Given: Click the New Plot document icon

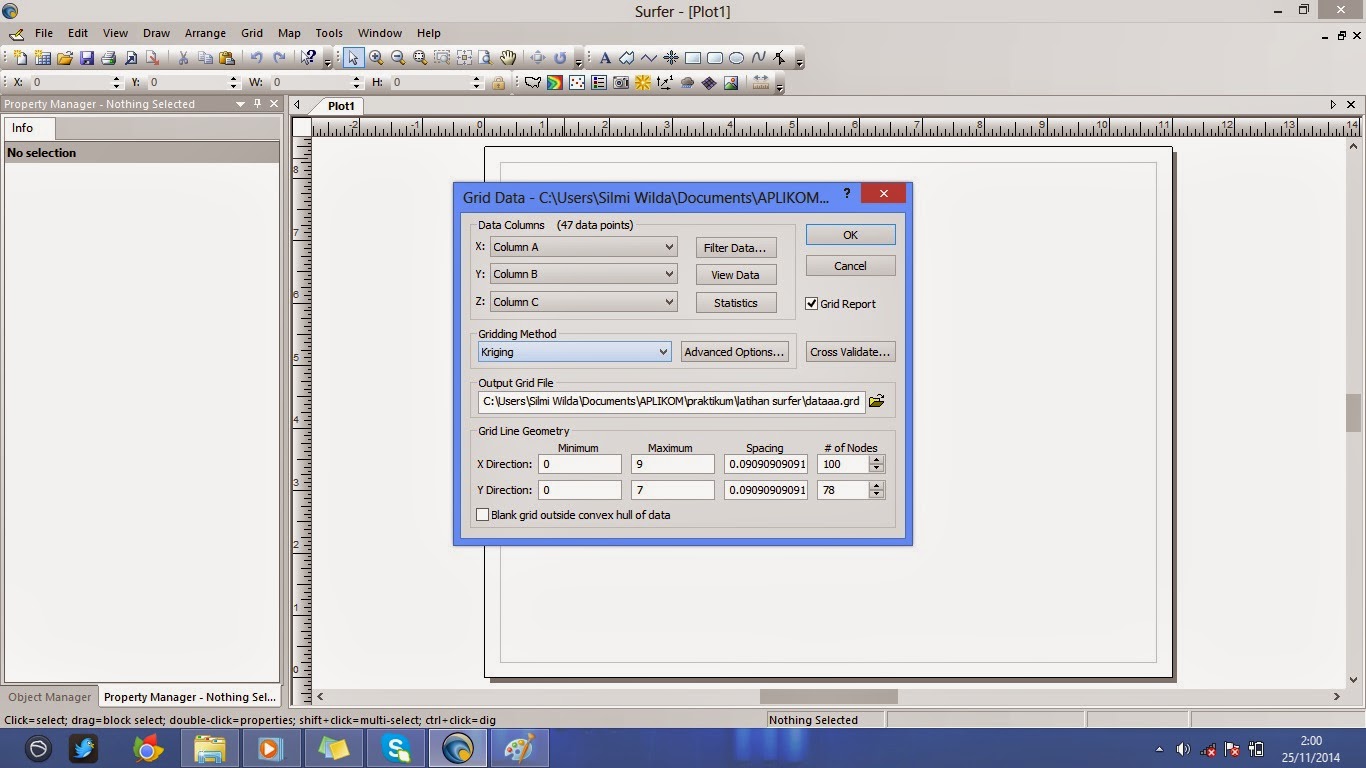Looking at the screenshot, I should tap(20, 58).
